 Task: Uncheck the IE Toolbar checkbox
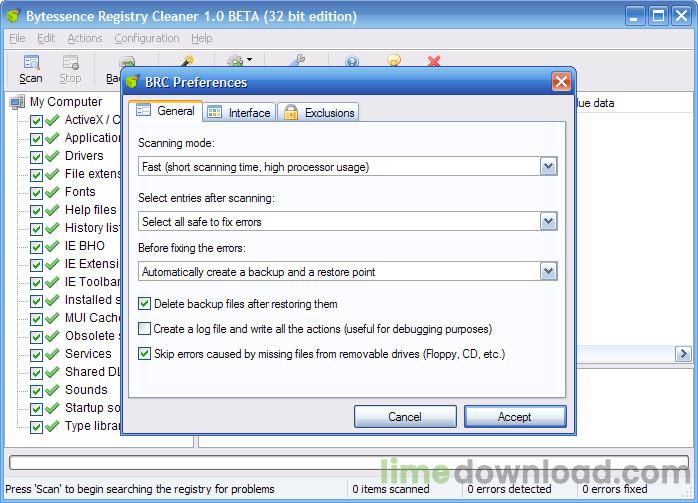tap(36, 283)
